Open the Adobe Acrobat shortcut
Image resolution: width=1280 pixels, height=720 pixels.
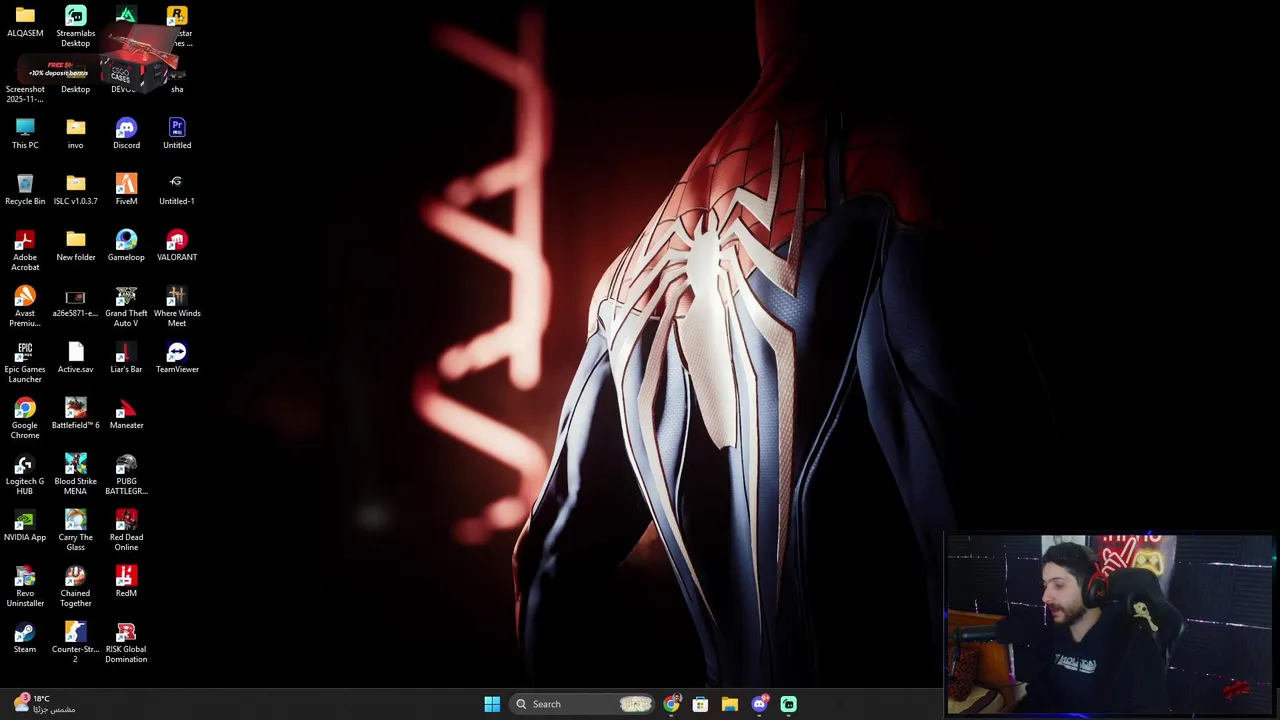(25, 250)
